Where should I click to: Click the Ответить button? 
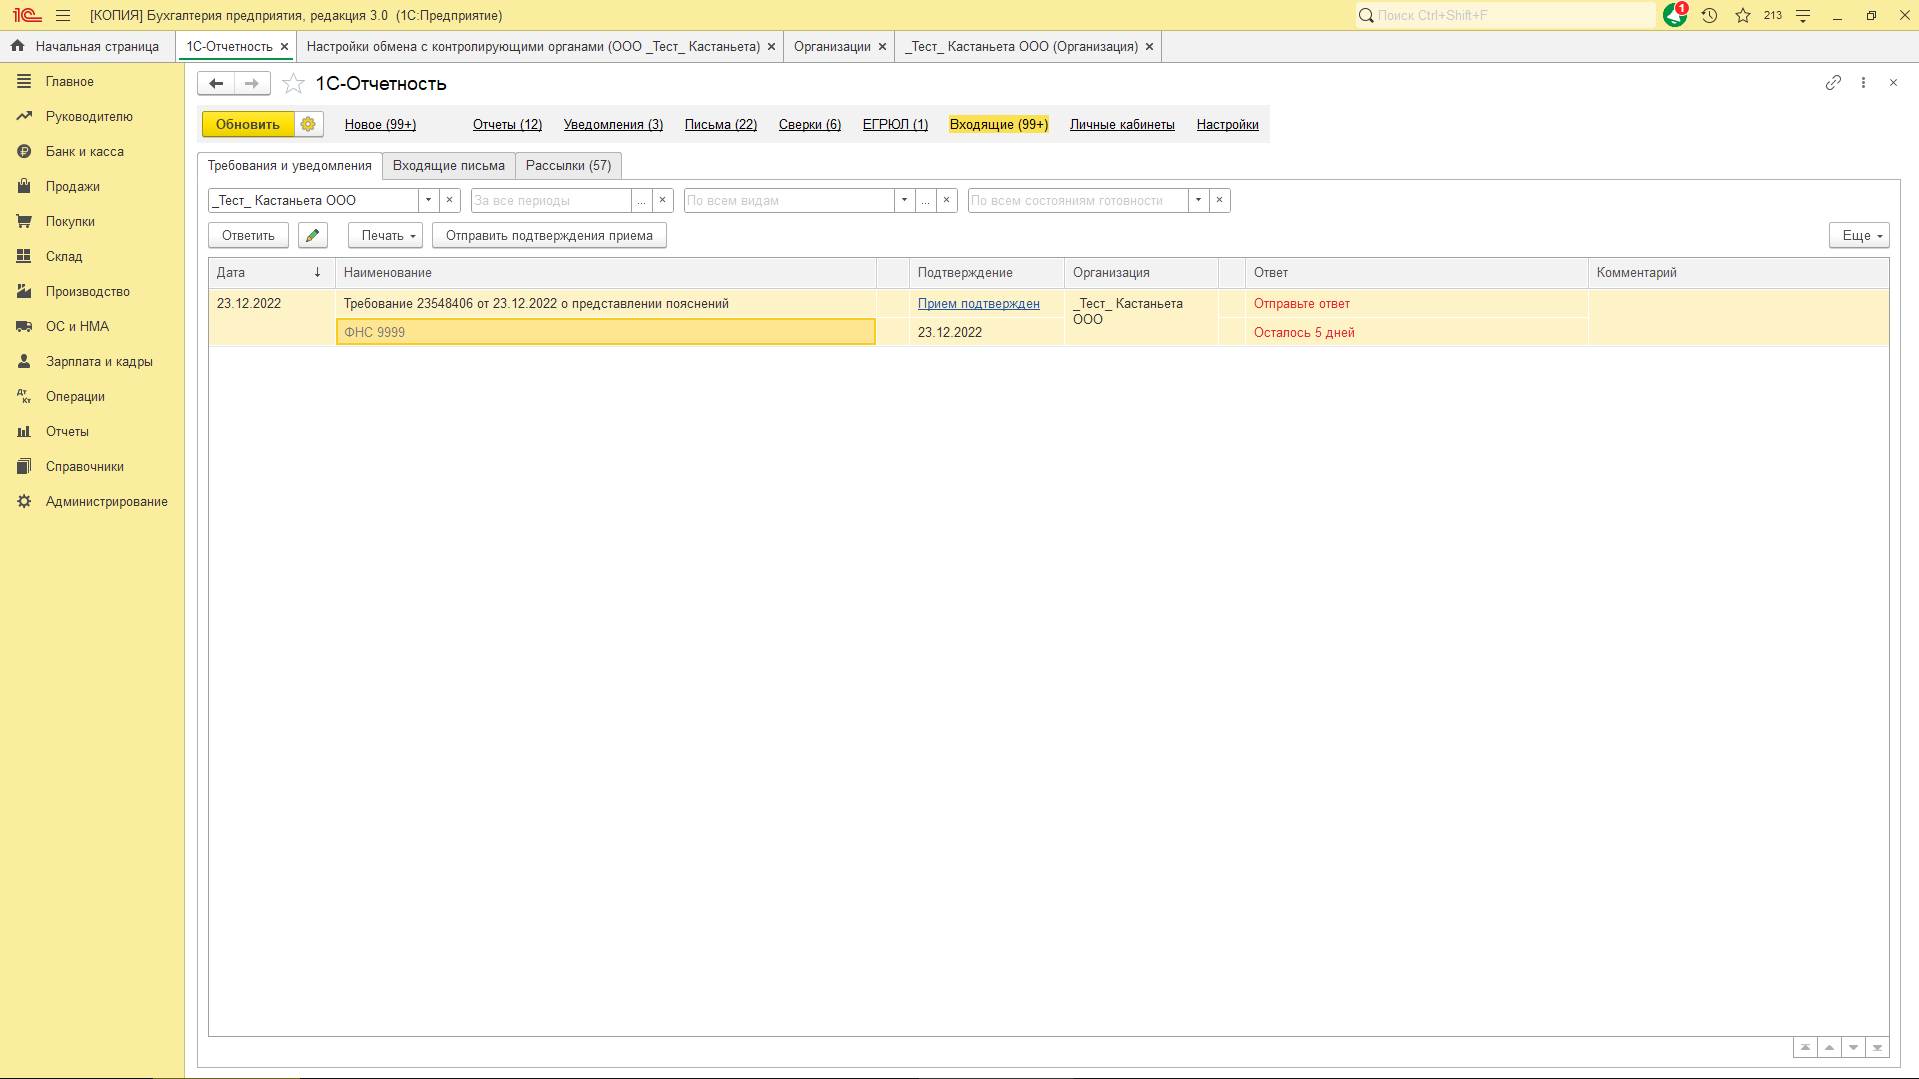tap(248, 235)
